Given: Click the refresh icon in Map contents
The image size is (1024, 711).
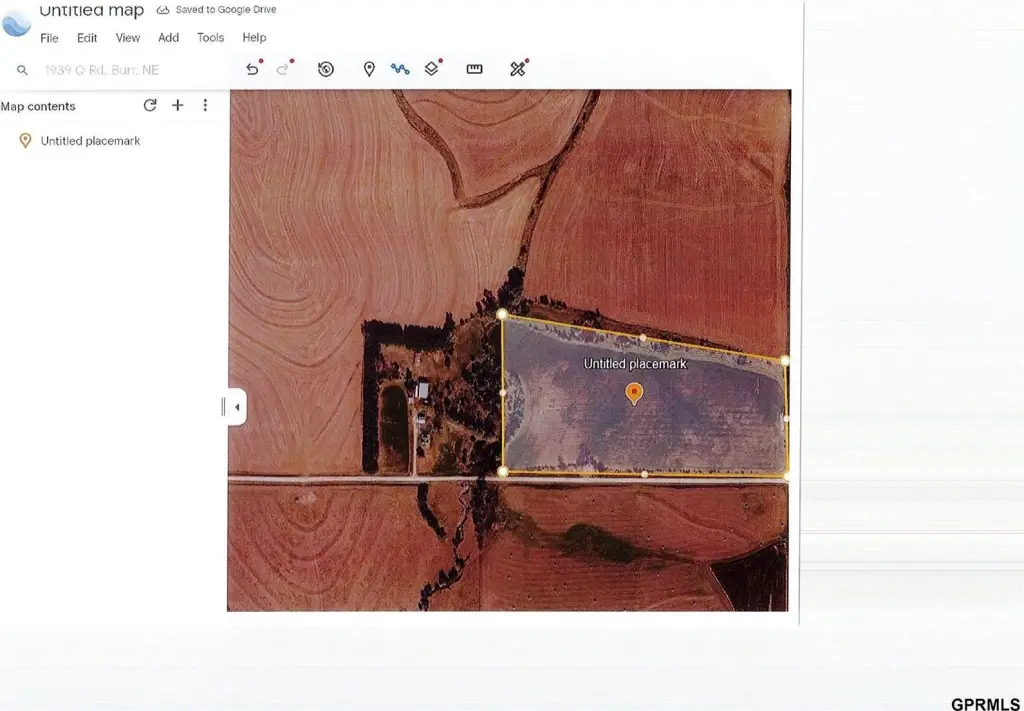Looking at the screenshot, I should click(x=150, y=106).
